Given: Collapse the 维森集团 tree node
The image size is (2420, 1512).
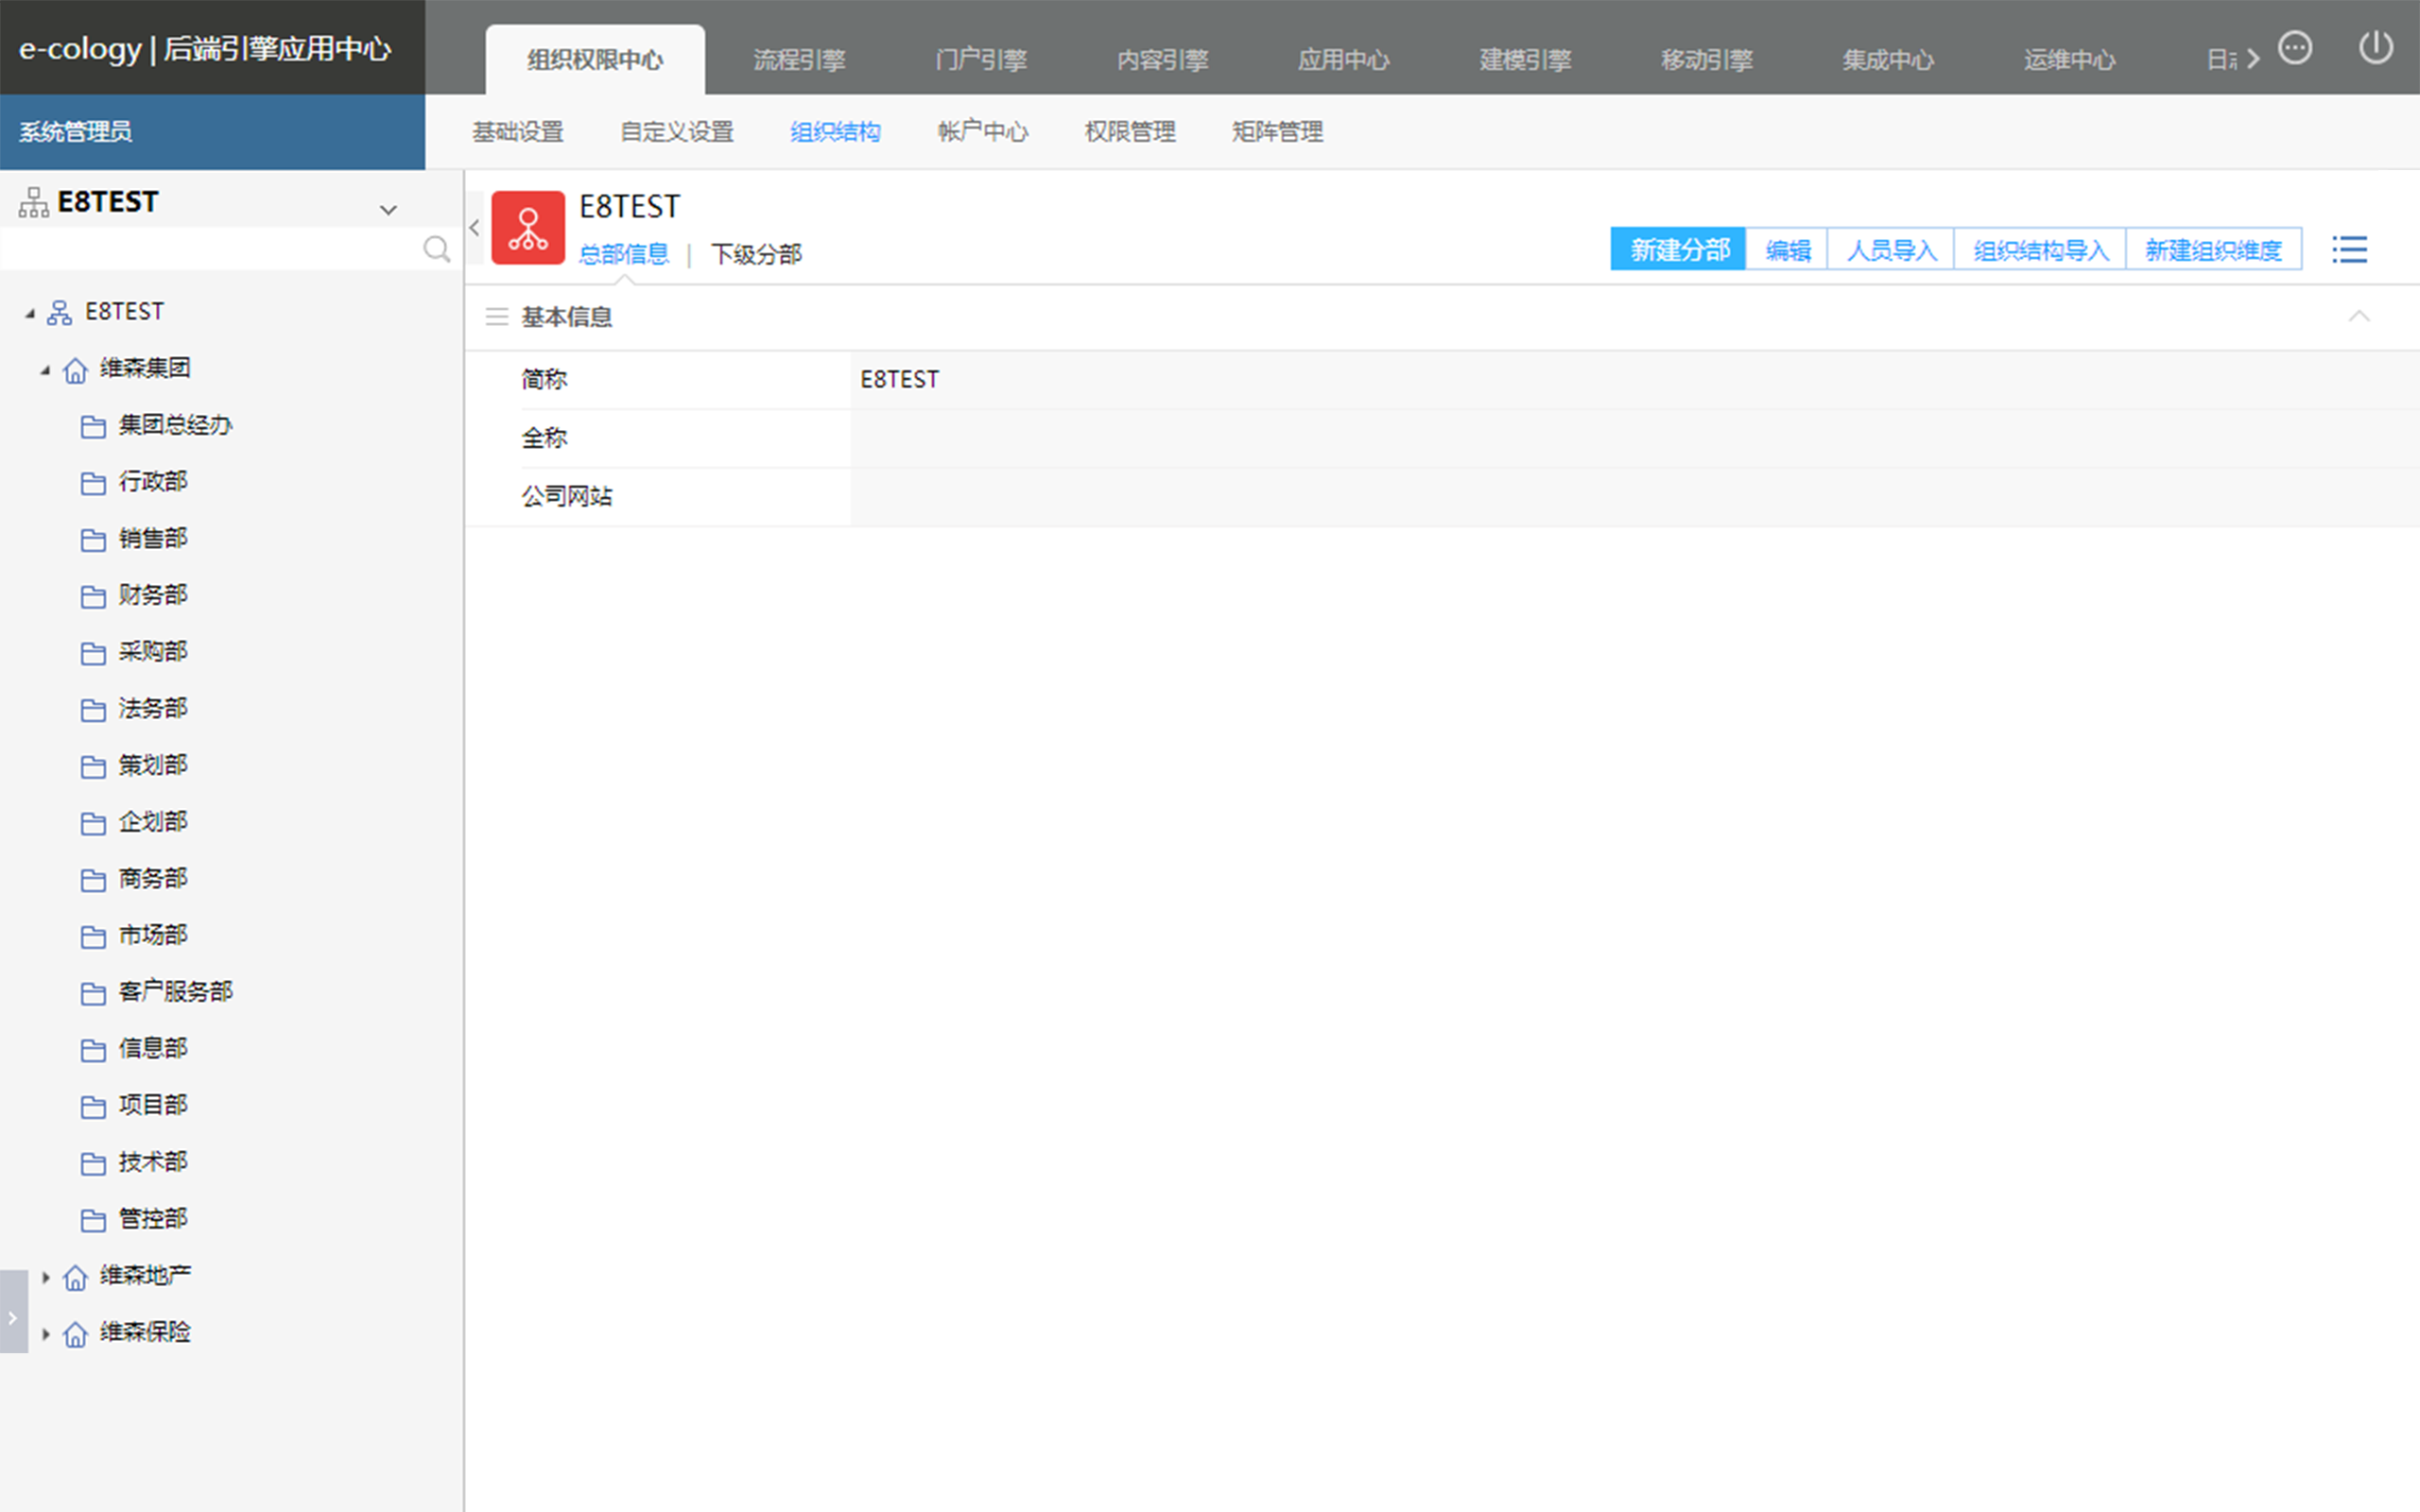Looking at the screenshot, I should [45, 370].
